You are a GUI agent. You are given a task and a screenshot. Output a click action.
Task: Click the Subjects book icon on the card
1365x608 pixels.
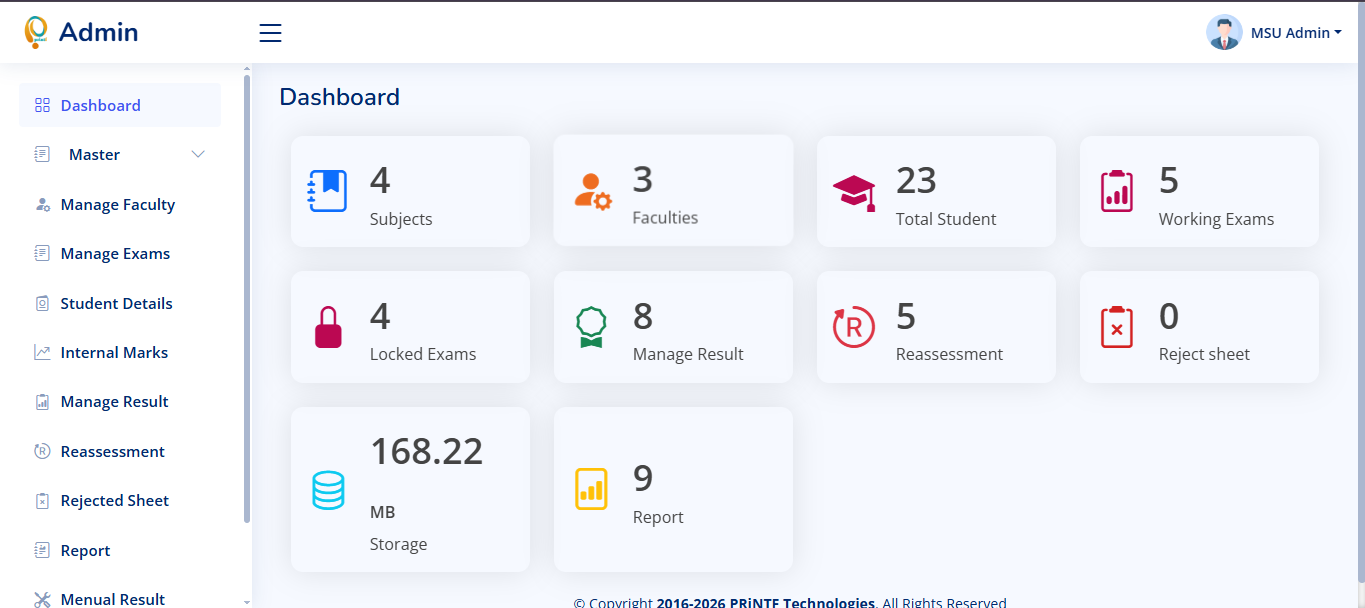328,190
